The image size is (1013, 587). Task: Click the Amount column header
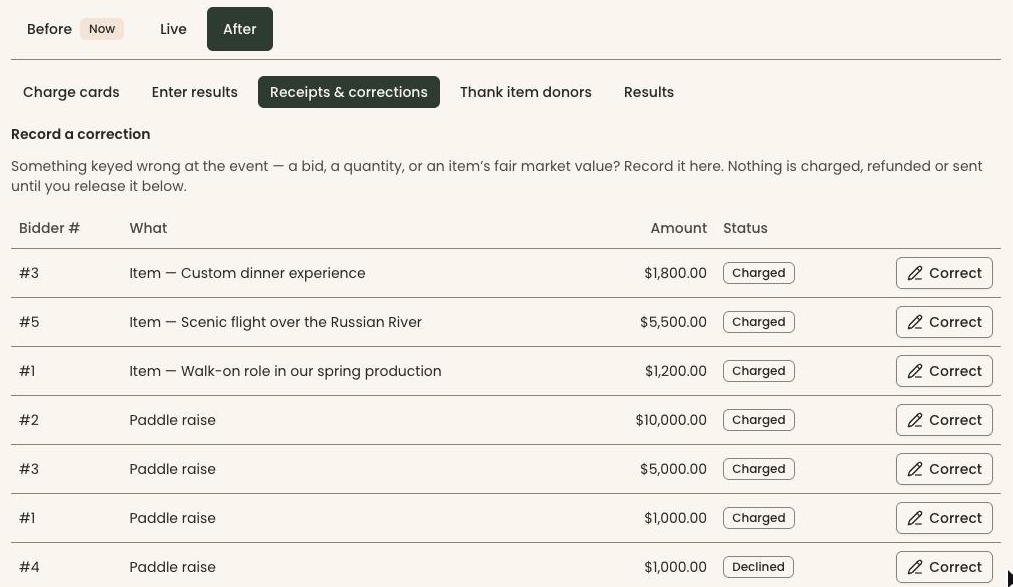pyautogui.click(x=678, y=228)
